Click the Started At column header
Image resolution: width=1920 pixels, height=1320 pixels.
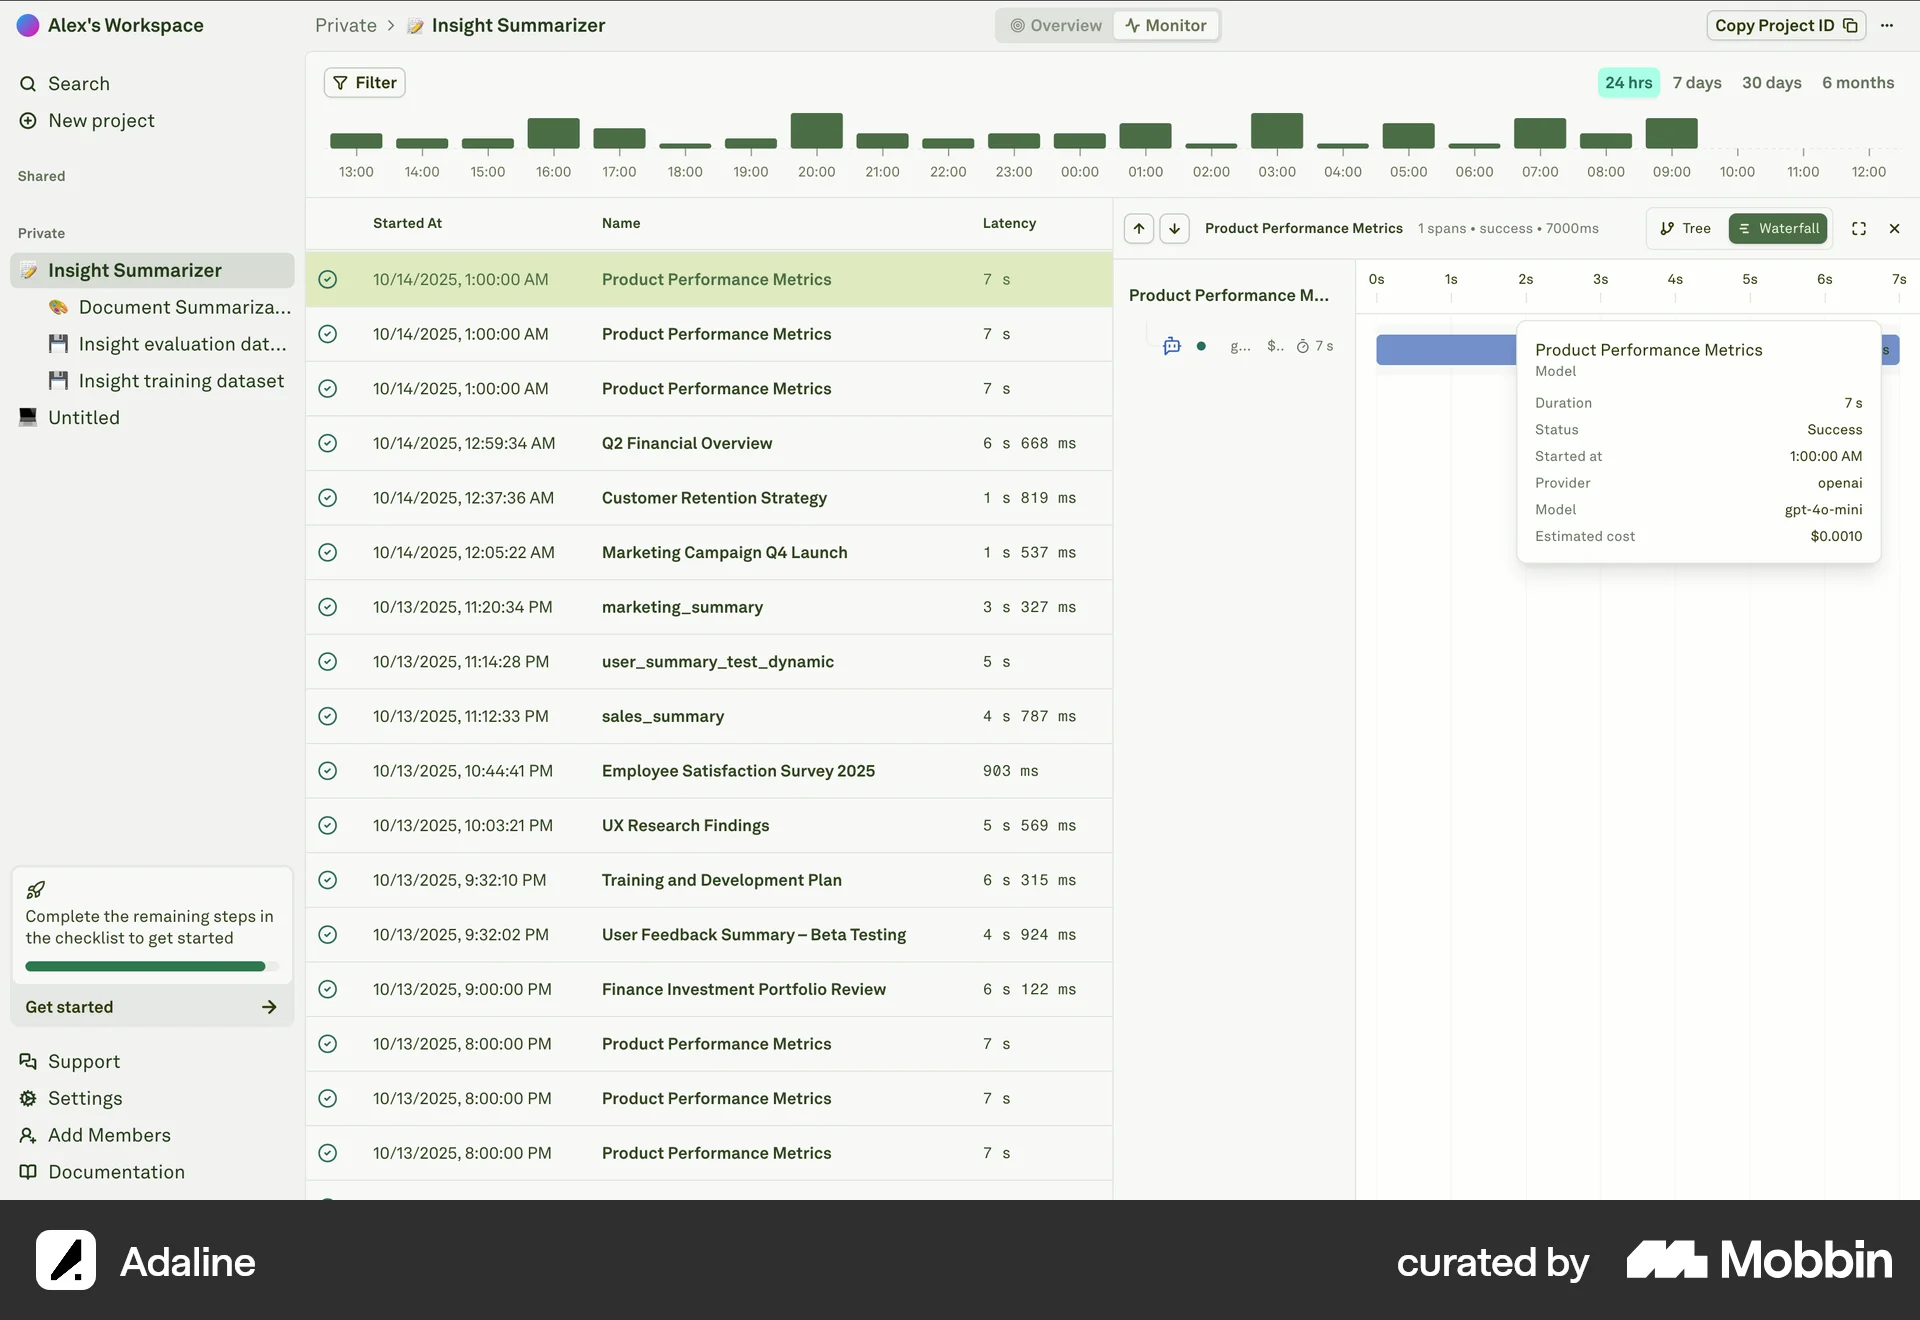(x=407, y=223)
